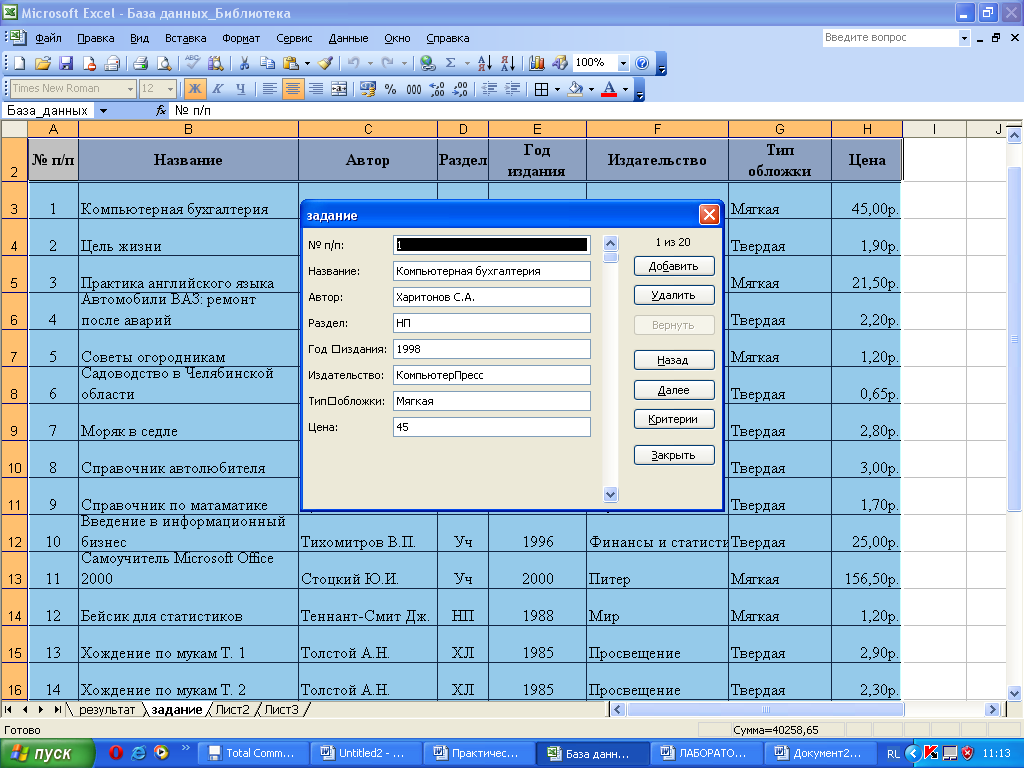Image resolution: width=1024 pixels, height=768 pixels.
Task: Show the Drawing toolbar
Action: point(560,63)
